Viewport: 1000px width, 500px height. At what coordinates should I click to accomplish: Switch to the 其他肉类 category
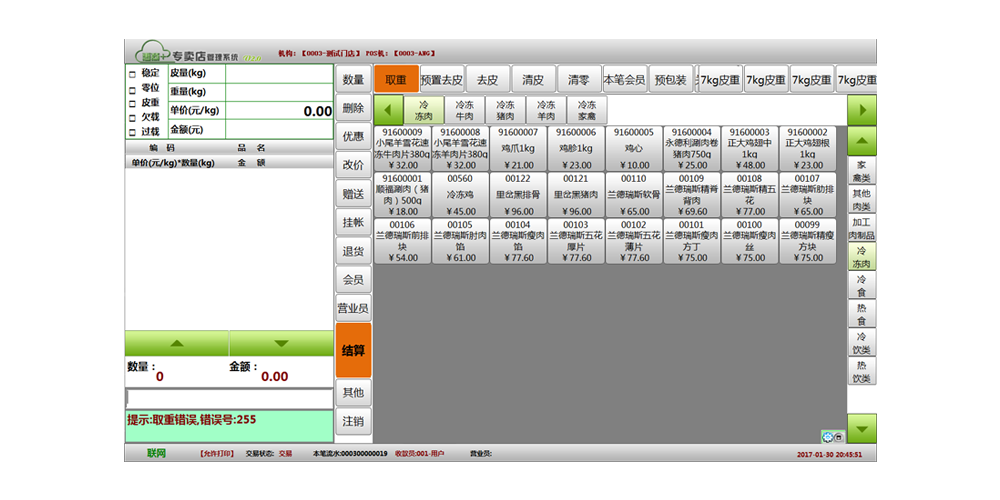[x=862, y=200]
